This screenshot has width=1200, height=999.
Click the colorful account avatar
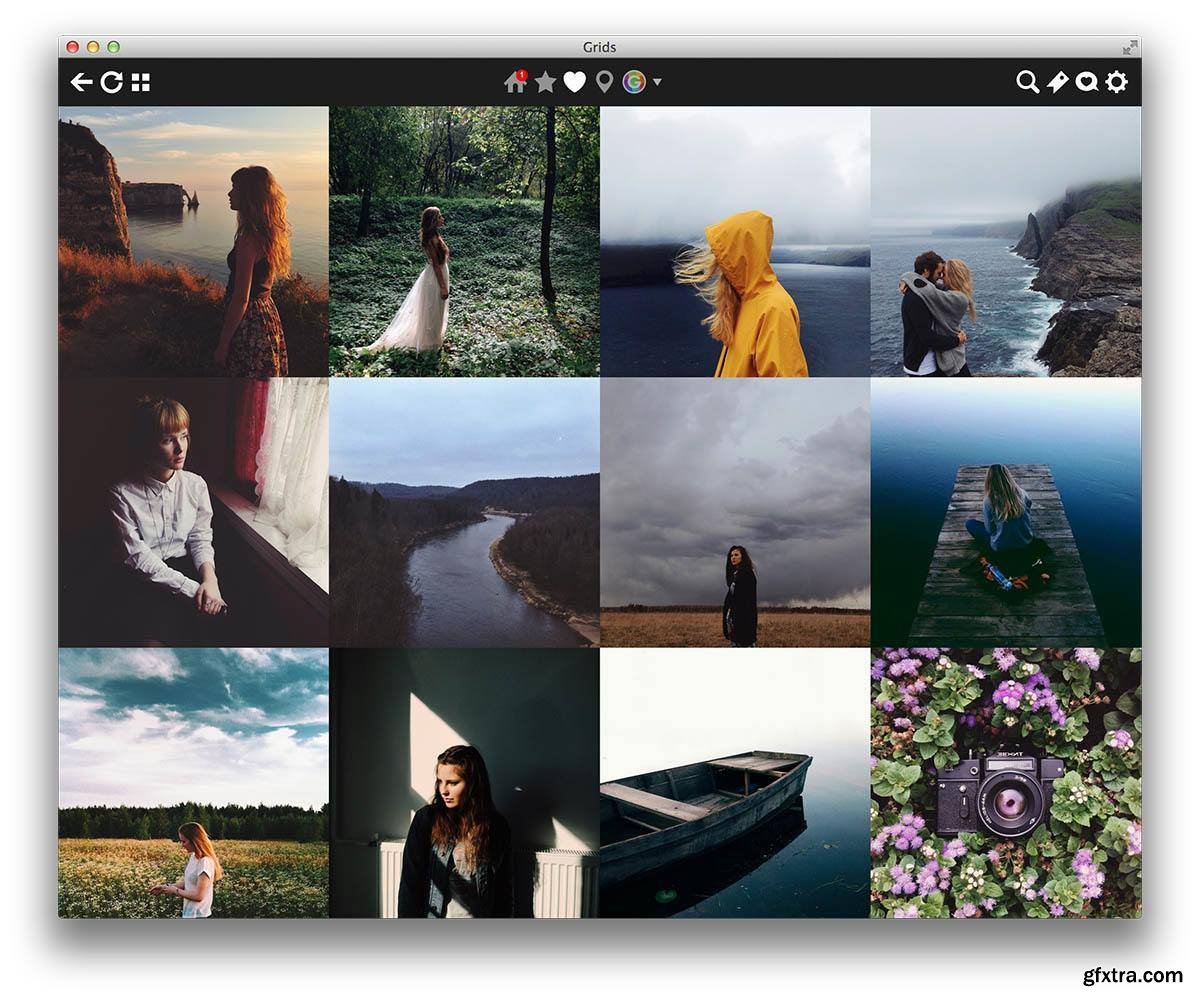pyautogui.click(x=634, y=82)
